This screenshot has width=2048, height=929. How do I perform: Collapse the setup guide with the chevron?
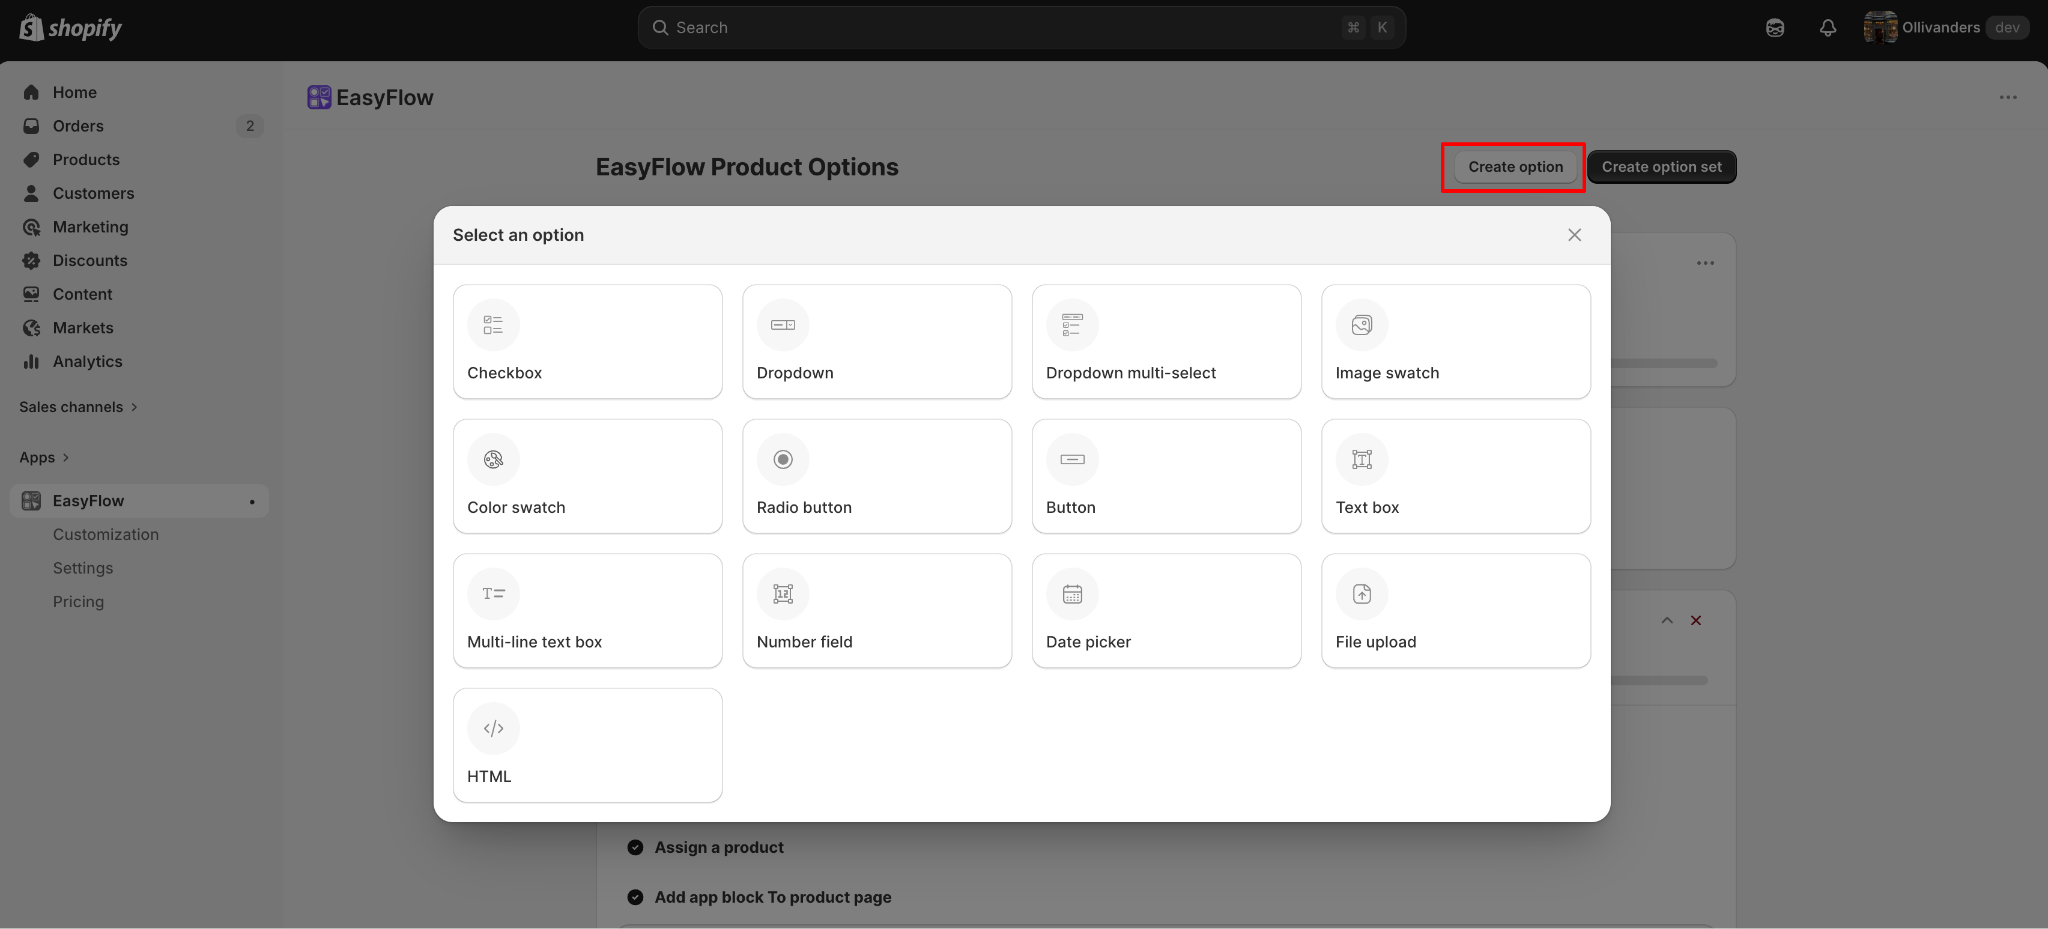[x=1667, y=620]
